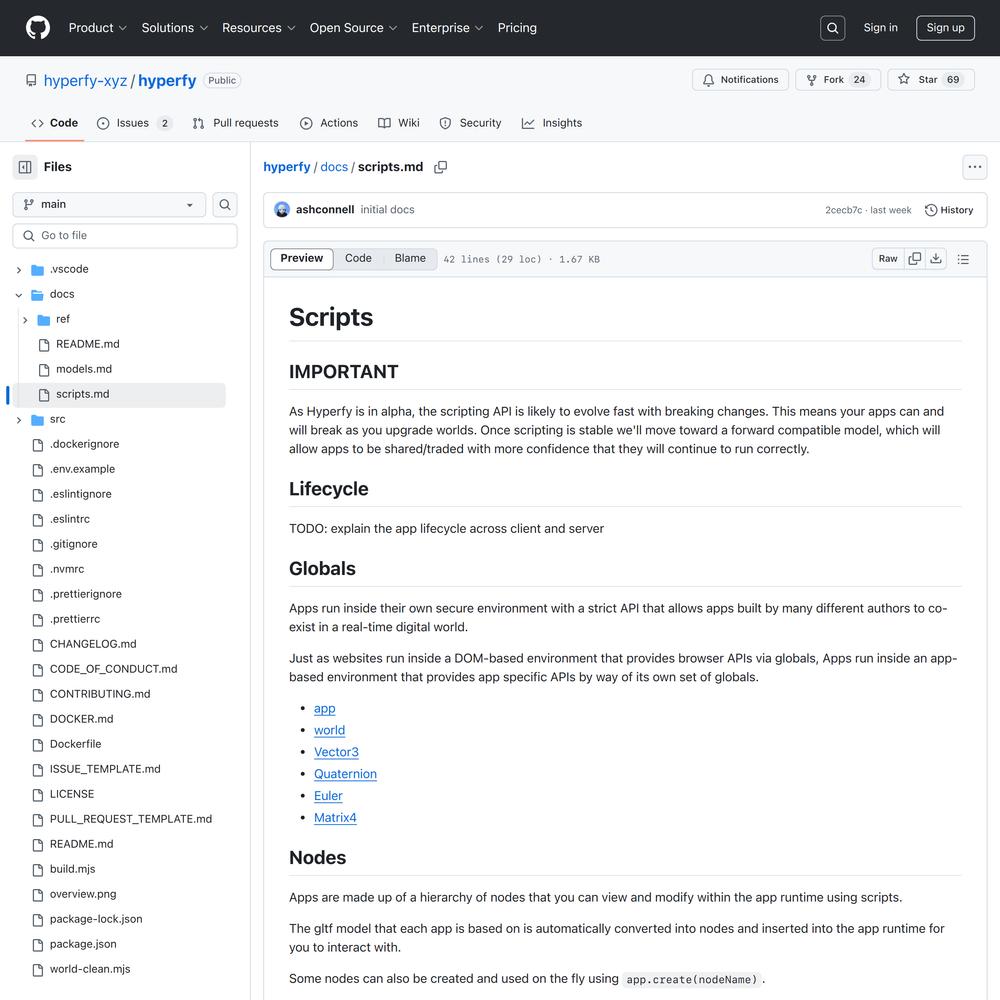The width and height of the screenshot is (1000, 1000).
Task: Open the Euler link
Action: (x=328, y=796)
